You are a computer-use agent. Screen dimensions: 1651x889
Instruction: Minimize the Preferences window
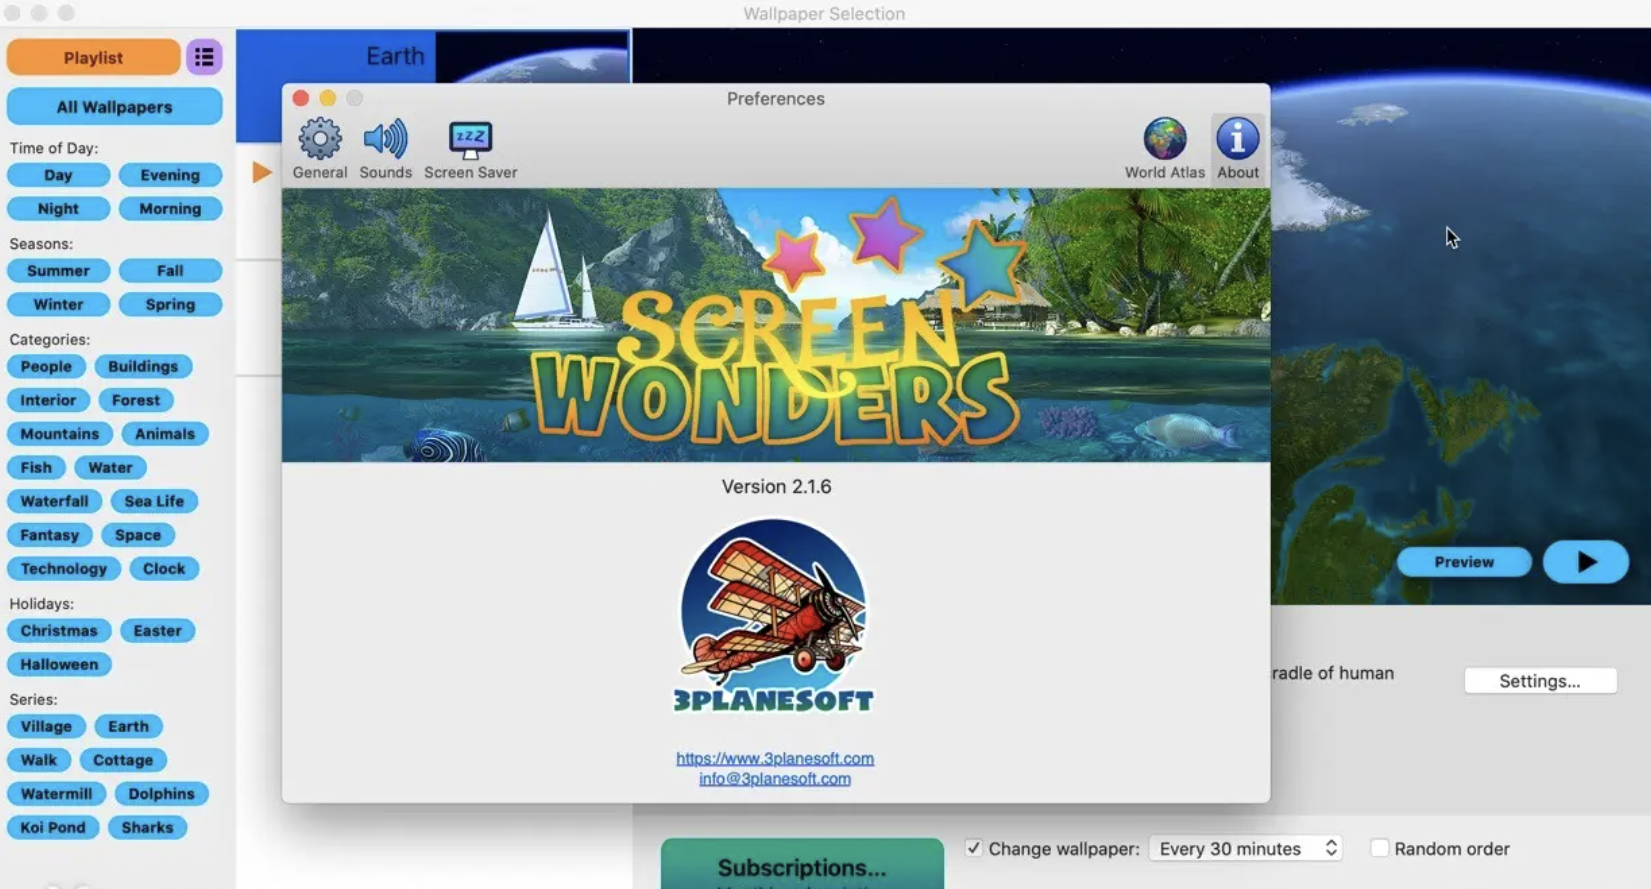tap(328, 98)
